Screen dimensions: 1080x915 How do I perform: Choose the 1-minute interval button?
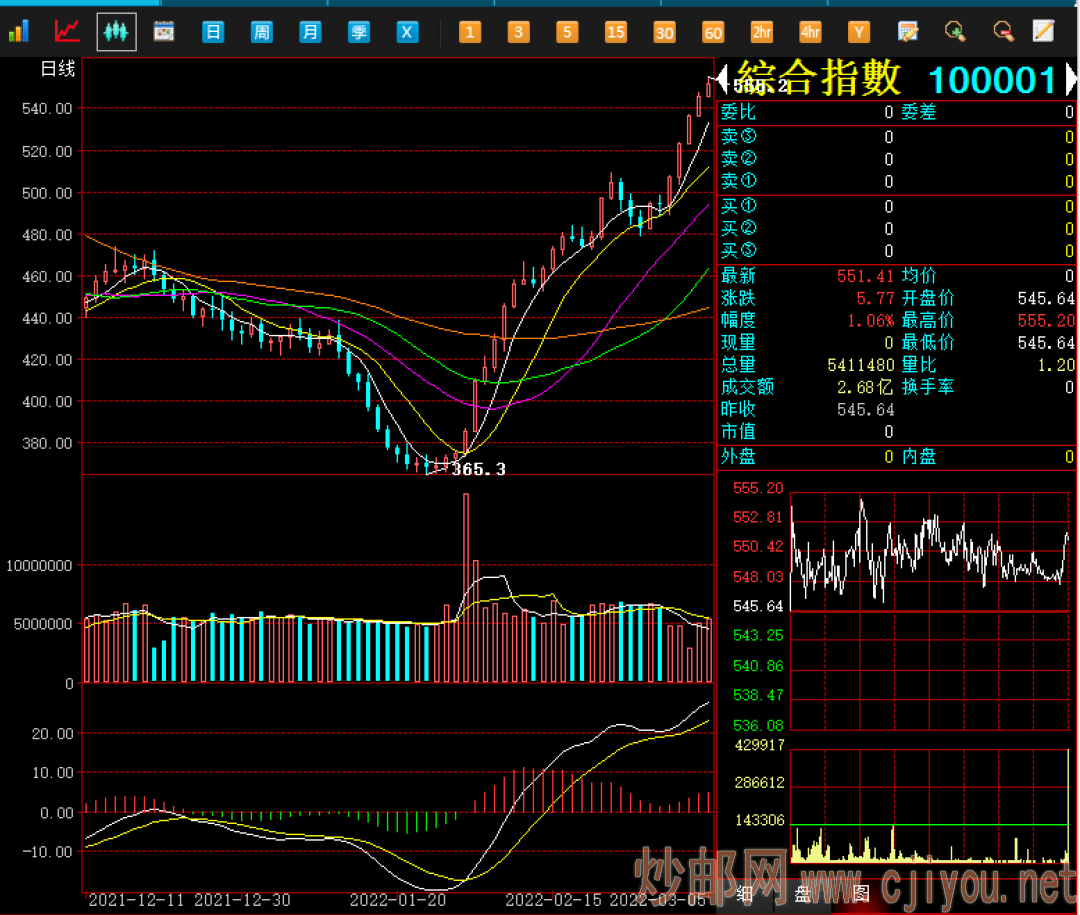(x=470, y=32)
